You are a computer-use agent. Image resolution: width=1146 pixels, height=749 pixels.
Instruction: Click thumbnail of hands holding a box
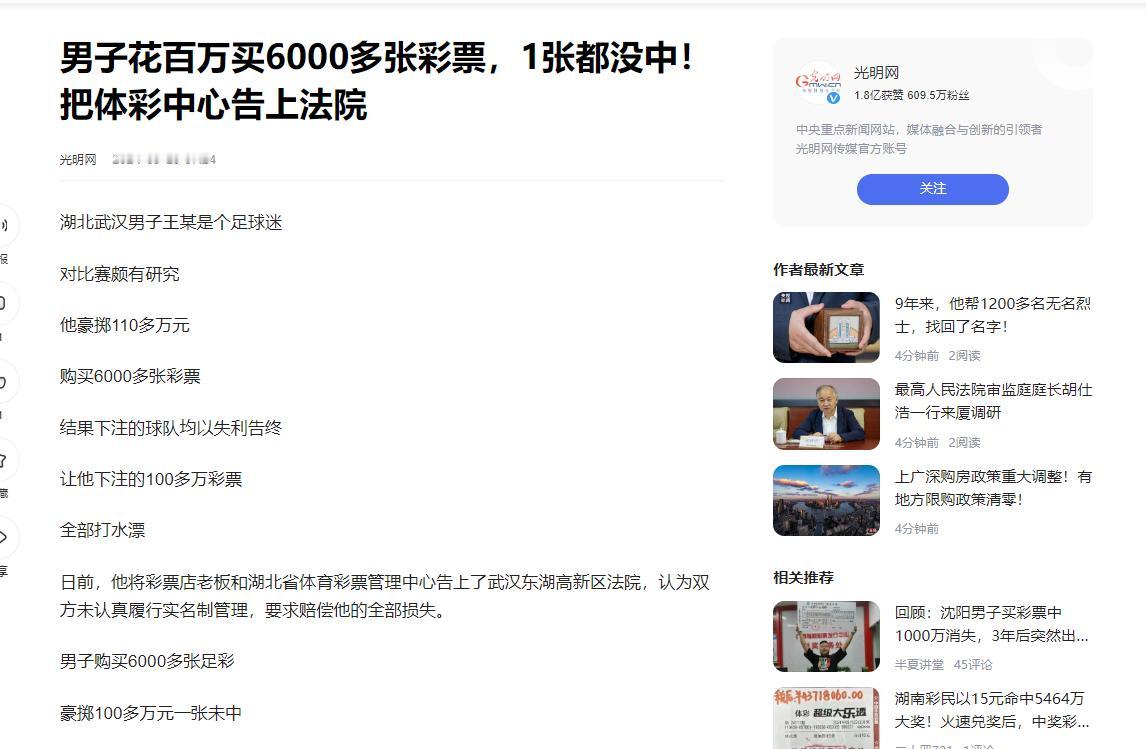click(x=827, y=327)
